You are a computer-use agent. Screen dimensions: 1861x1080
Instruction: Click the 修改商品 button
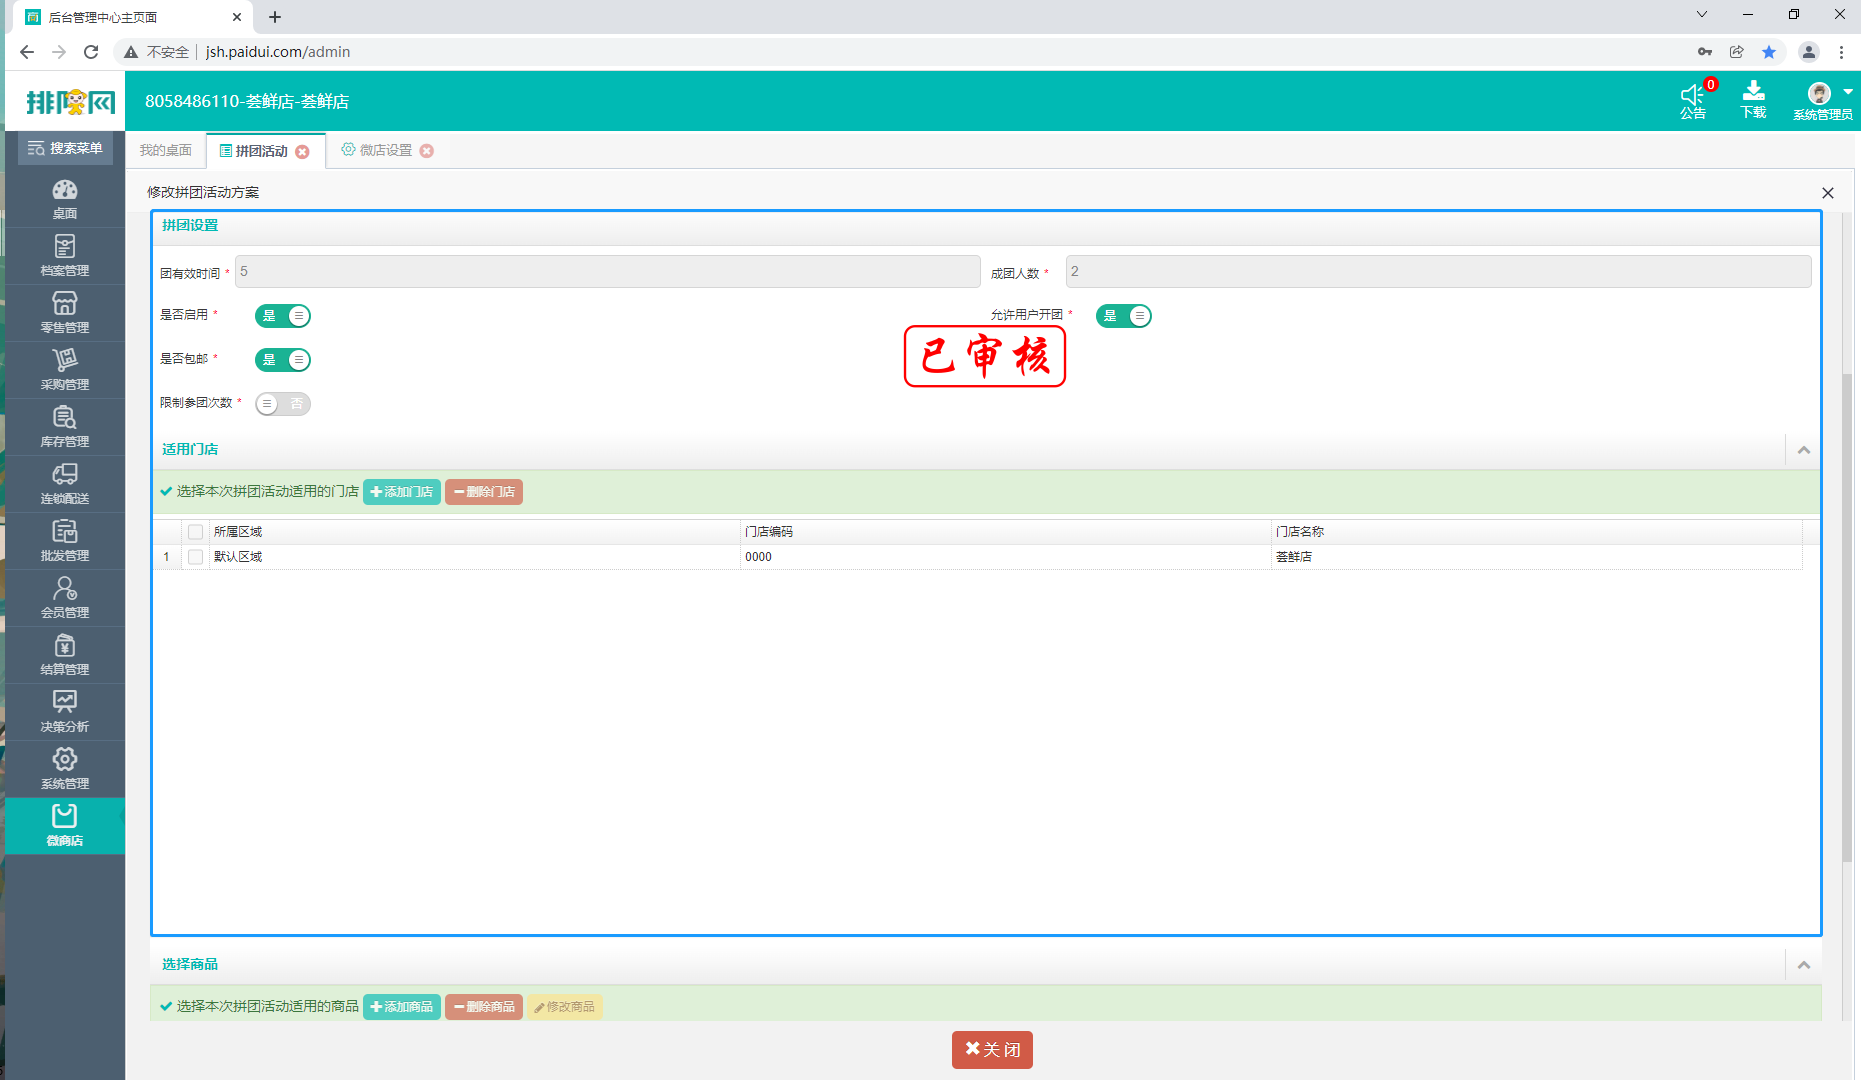point(565,1007)
